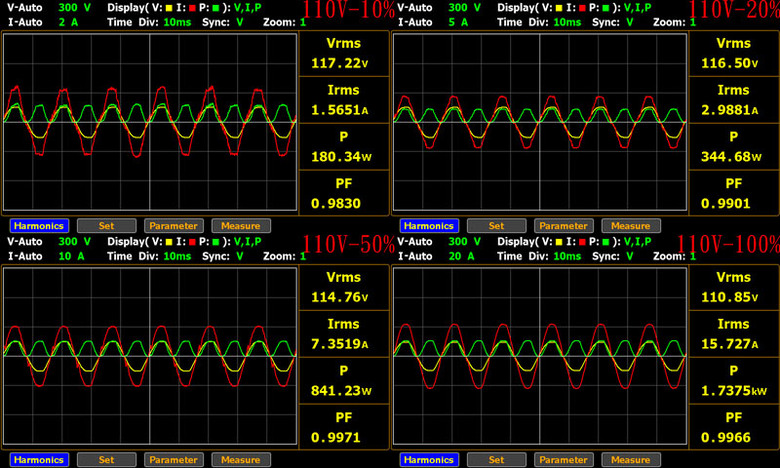Viewport: 780px width, 468px height.
Task: Click Irms value 7.3519A
Action: (x=340, y=344)
